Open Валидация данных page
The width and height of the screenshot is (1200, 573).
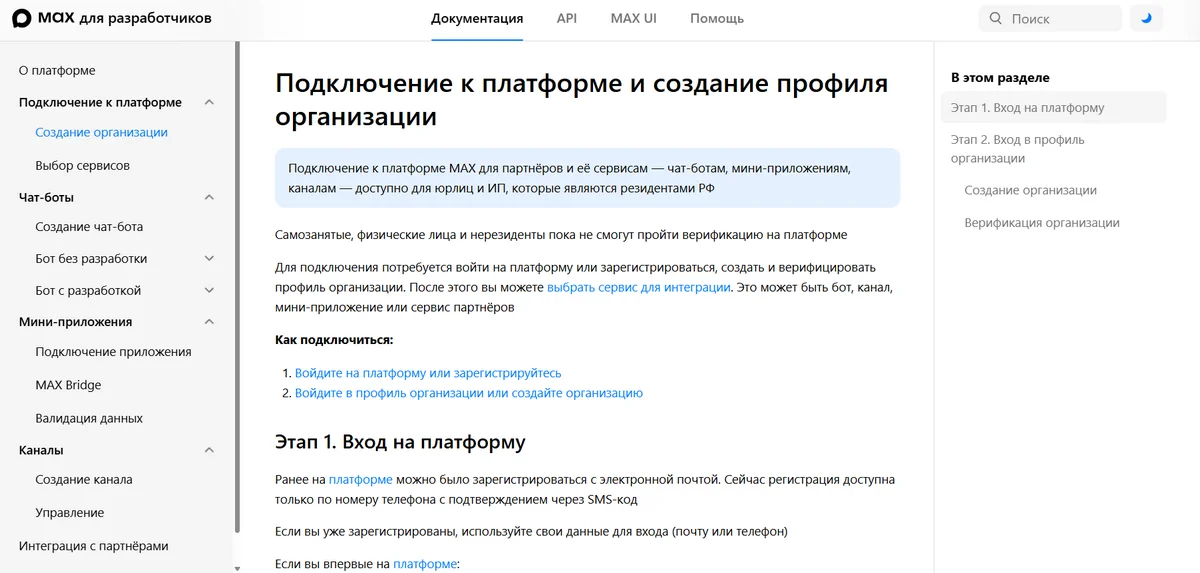(89, 418)
